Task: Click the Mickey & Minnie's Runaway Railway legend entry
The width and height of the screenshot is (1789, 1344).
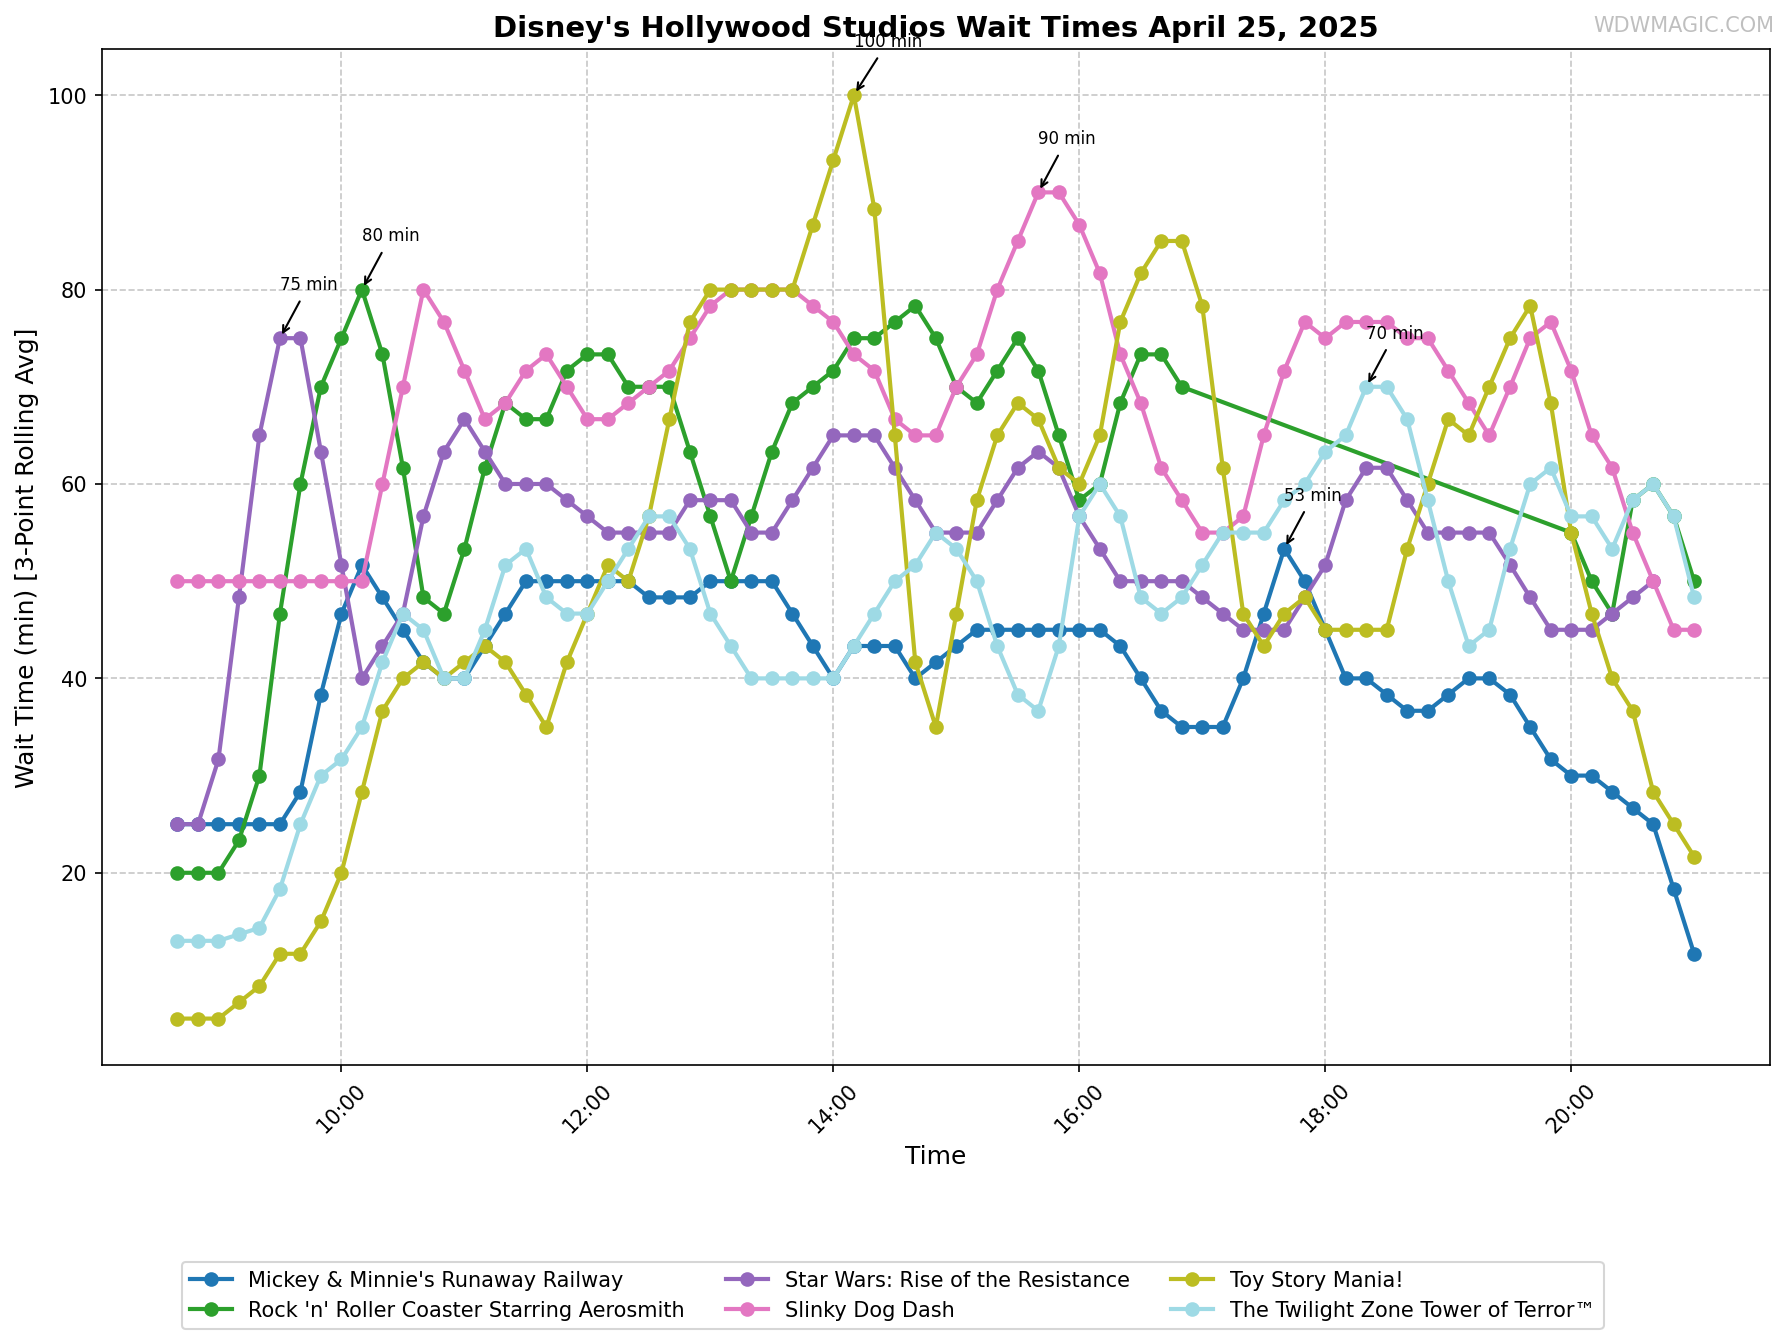Action: (x=407, y=1280)
